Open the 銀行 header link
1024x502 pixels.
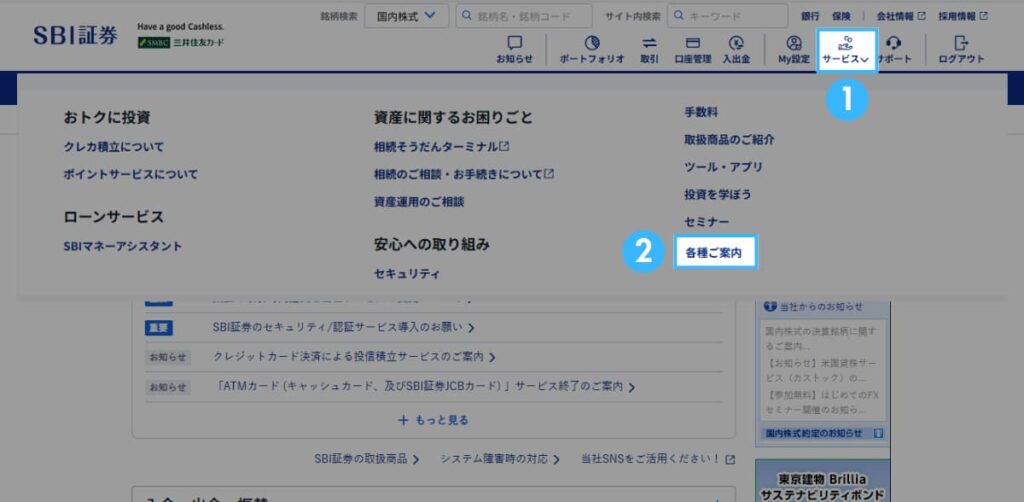click(810, 16)
